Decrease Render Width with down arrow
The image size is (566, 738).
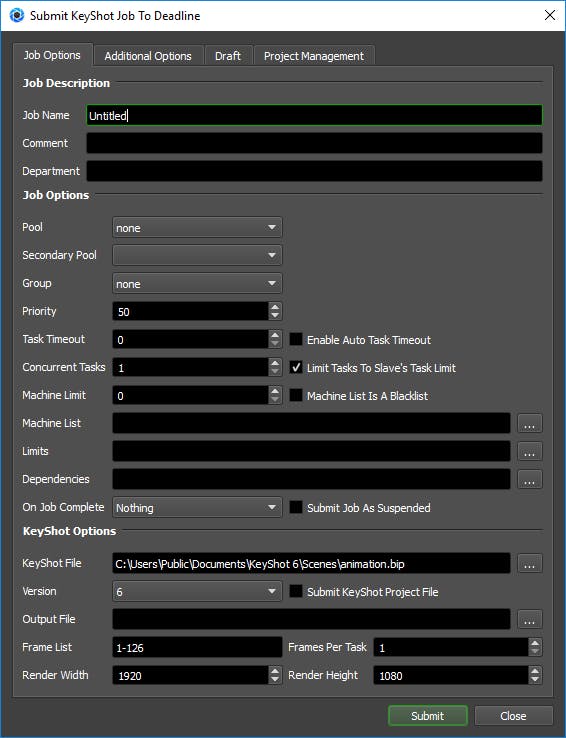(x=275, y=680)
